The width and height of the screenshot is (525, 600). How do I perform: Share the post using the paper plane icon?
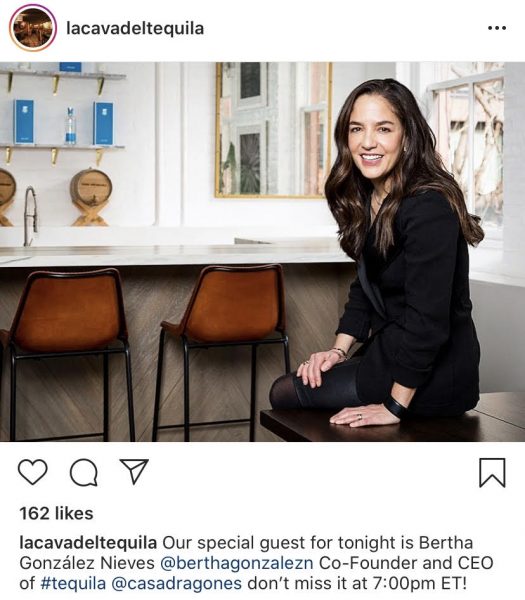click(134, 471)
